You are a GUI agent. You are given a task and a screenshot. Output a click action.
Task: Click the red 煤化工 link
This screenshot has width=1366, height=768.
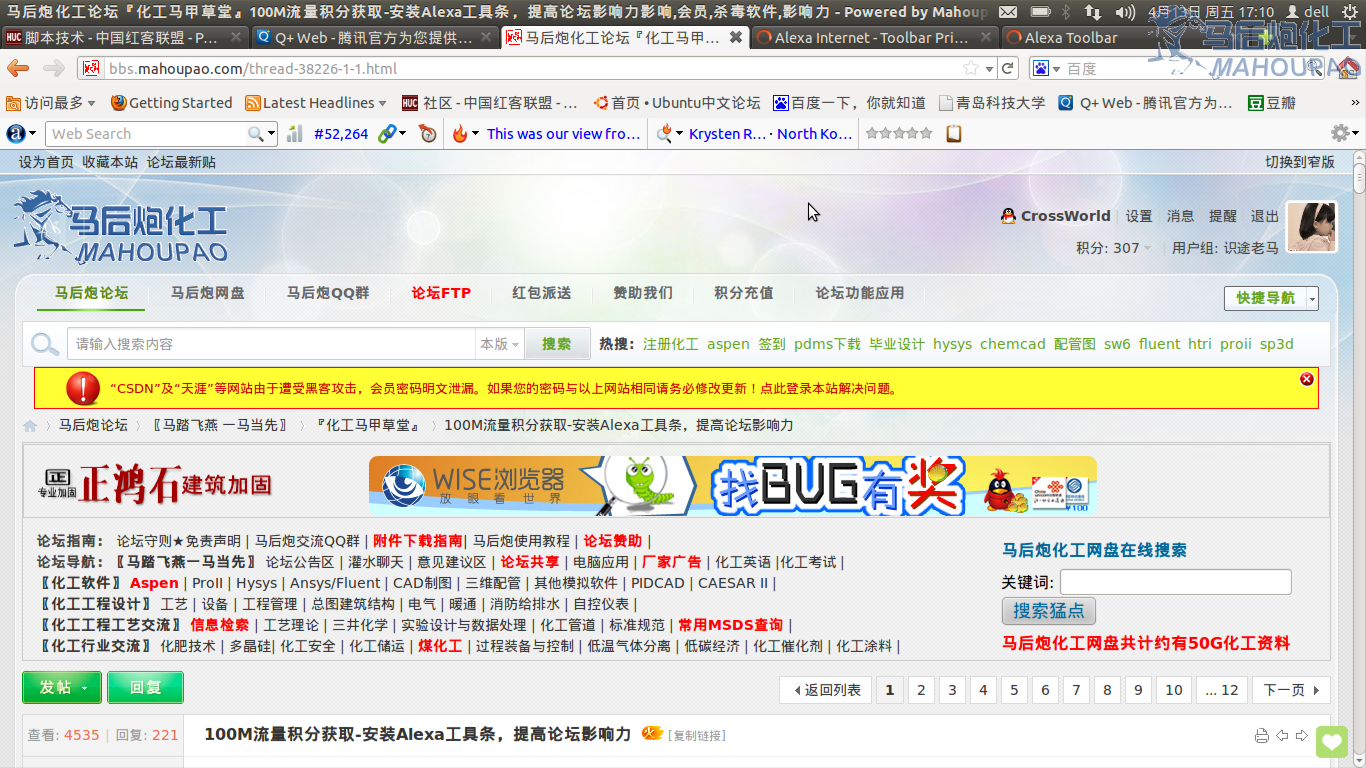click(x=440, y=646)
